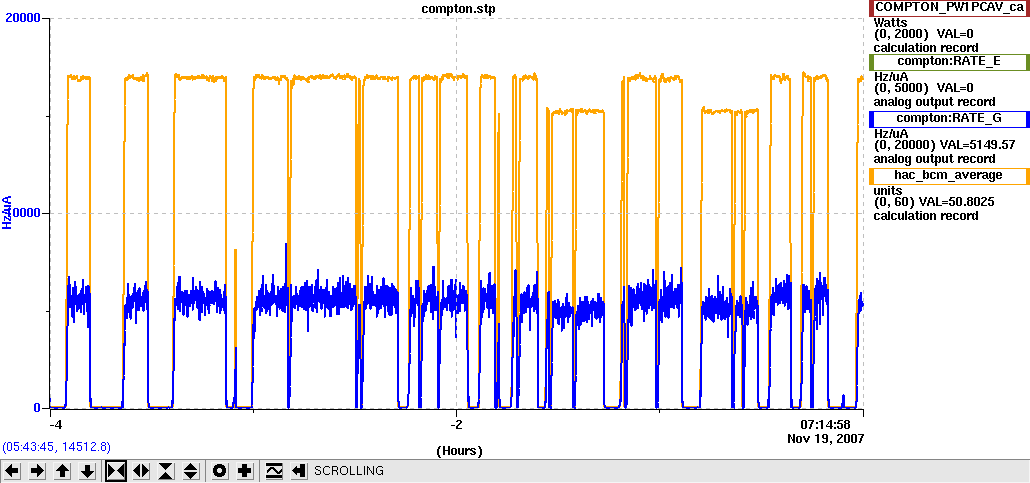Click the horizontal zoom-out diamond arrows icon

point(141,471)
